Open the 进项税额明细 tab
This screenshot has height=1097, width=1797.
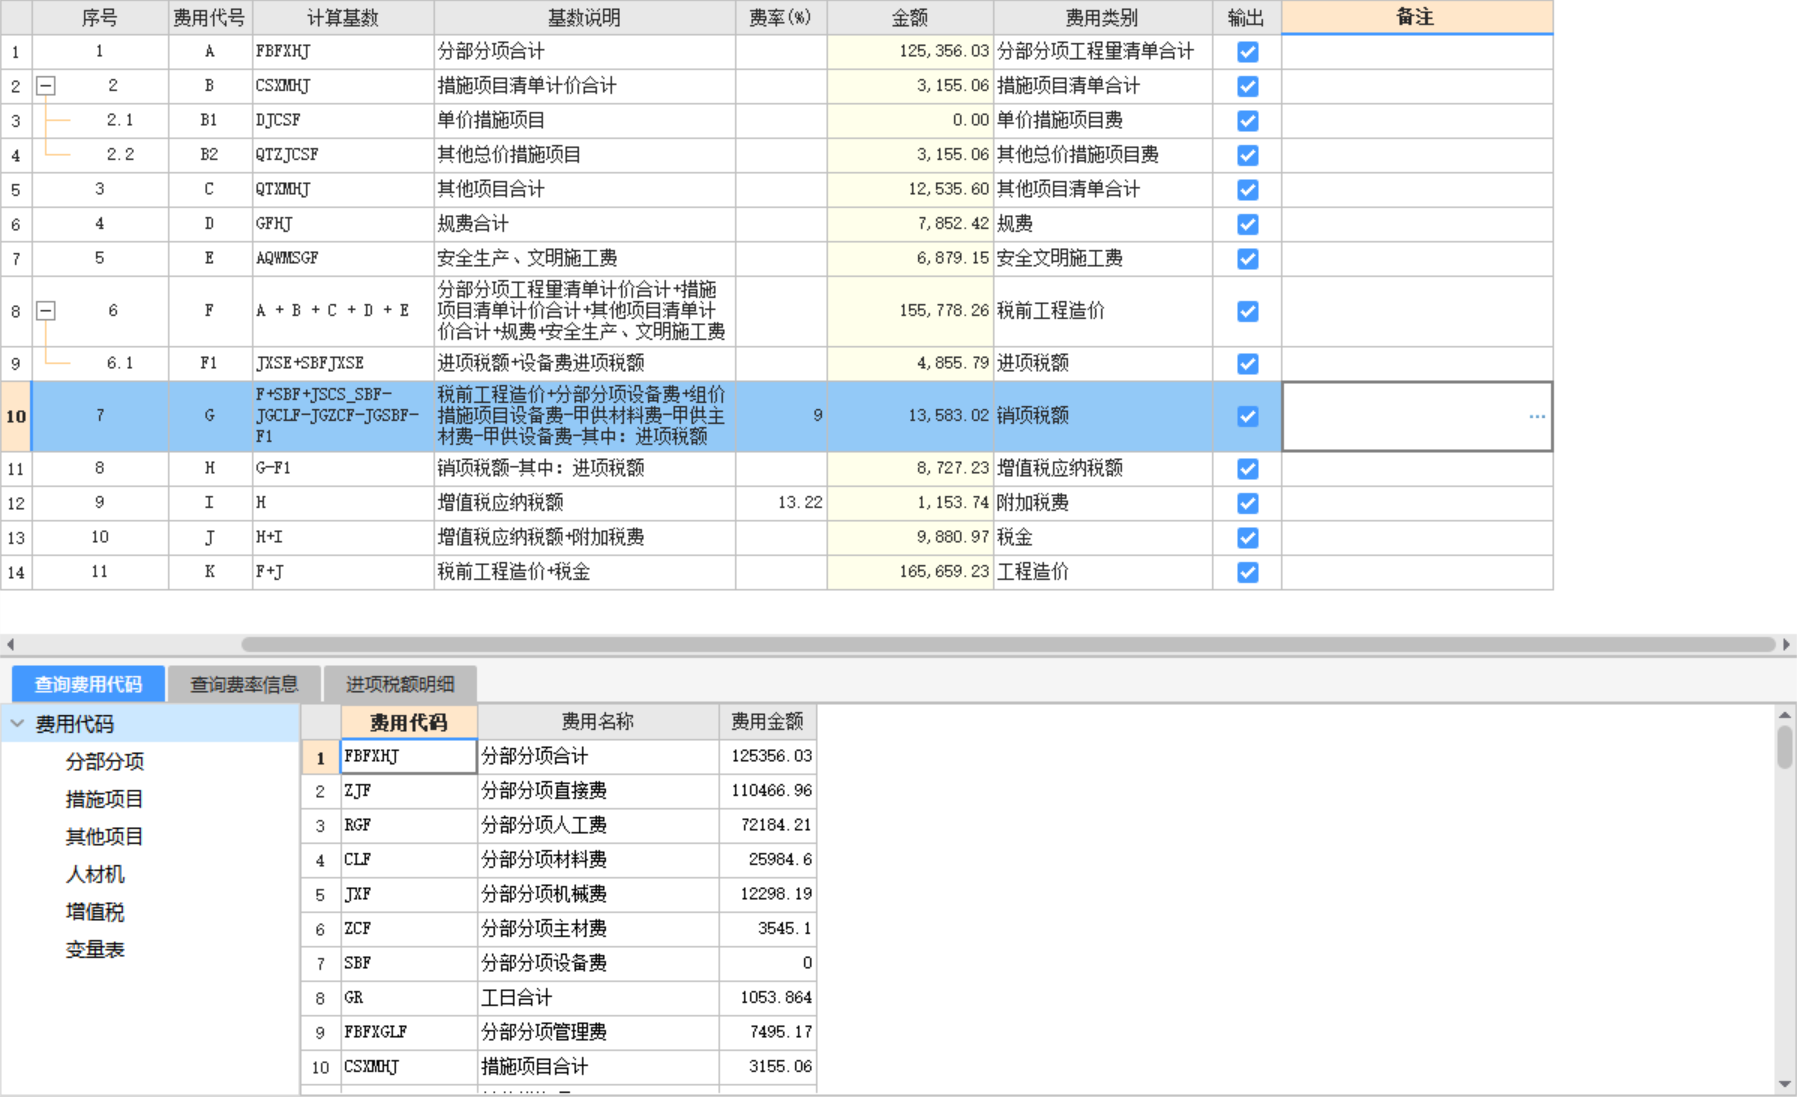(x=400, y=684)
